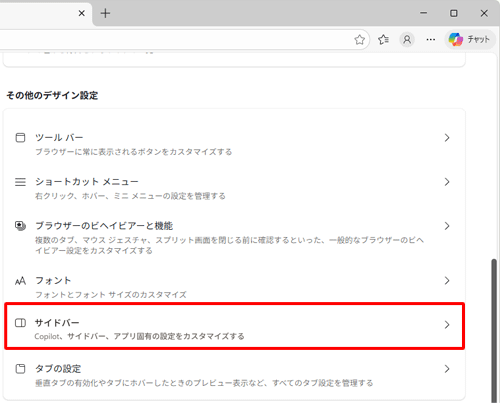Click the サイドバー panel icon
This screenshot has width=500, height=403.
20,323
